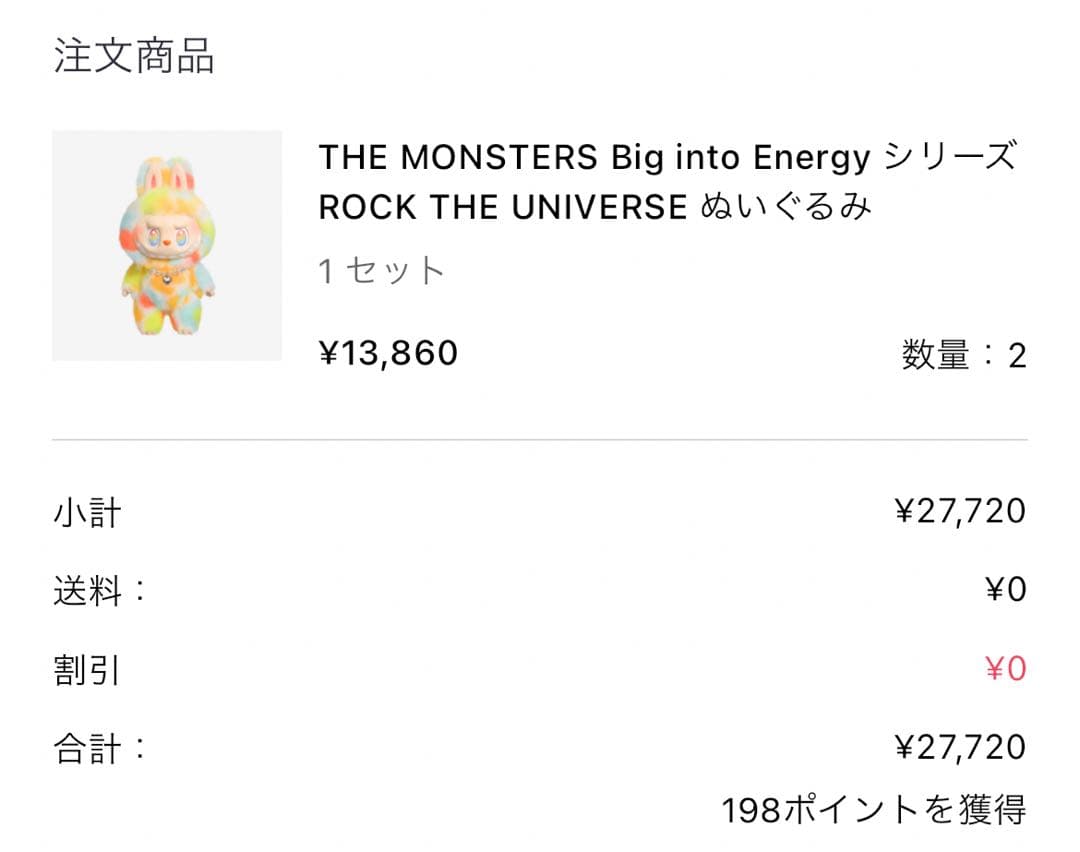Screen dimensions: 1080x852
Task: Click the 小計 amount ¥27,720
Action: tap(959, 512)
